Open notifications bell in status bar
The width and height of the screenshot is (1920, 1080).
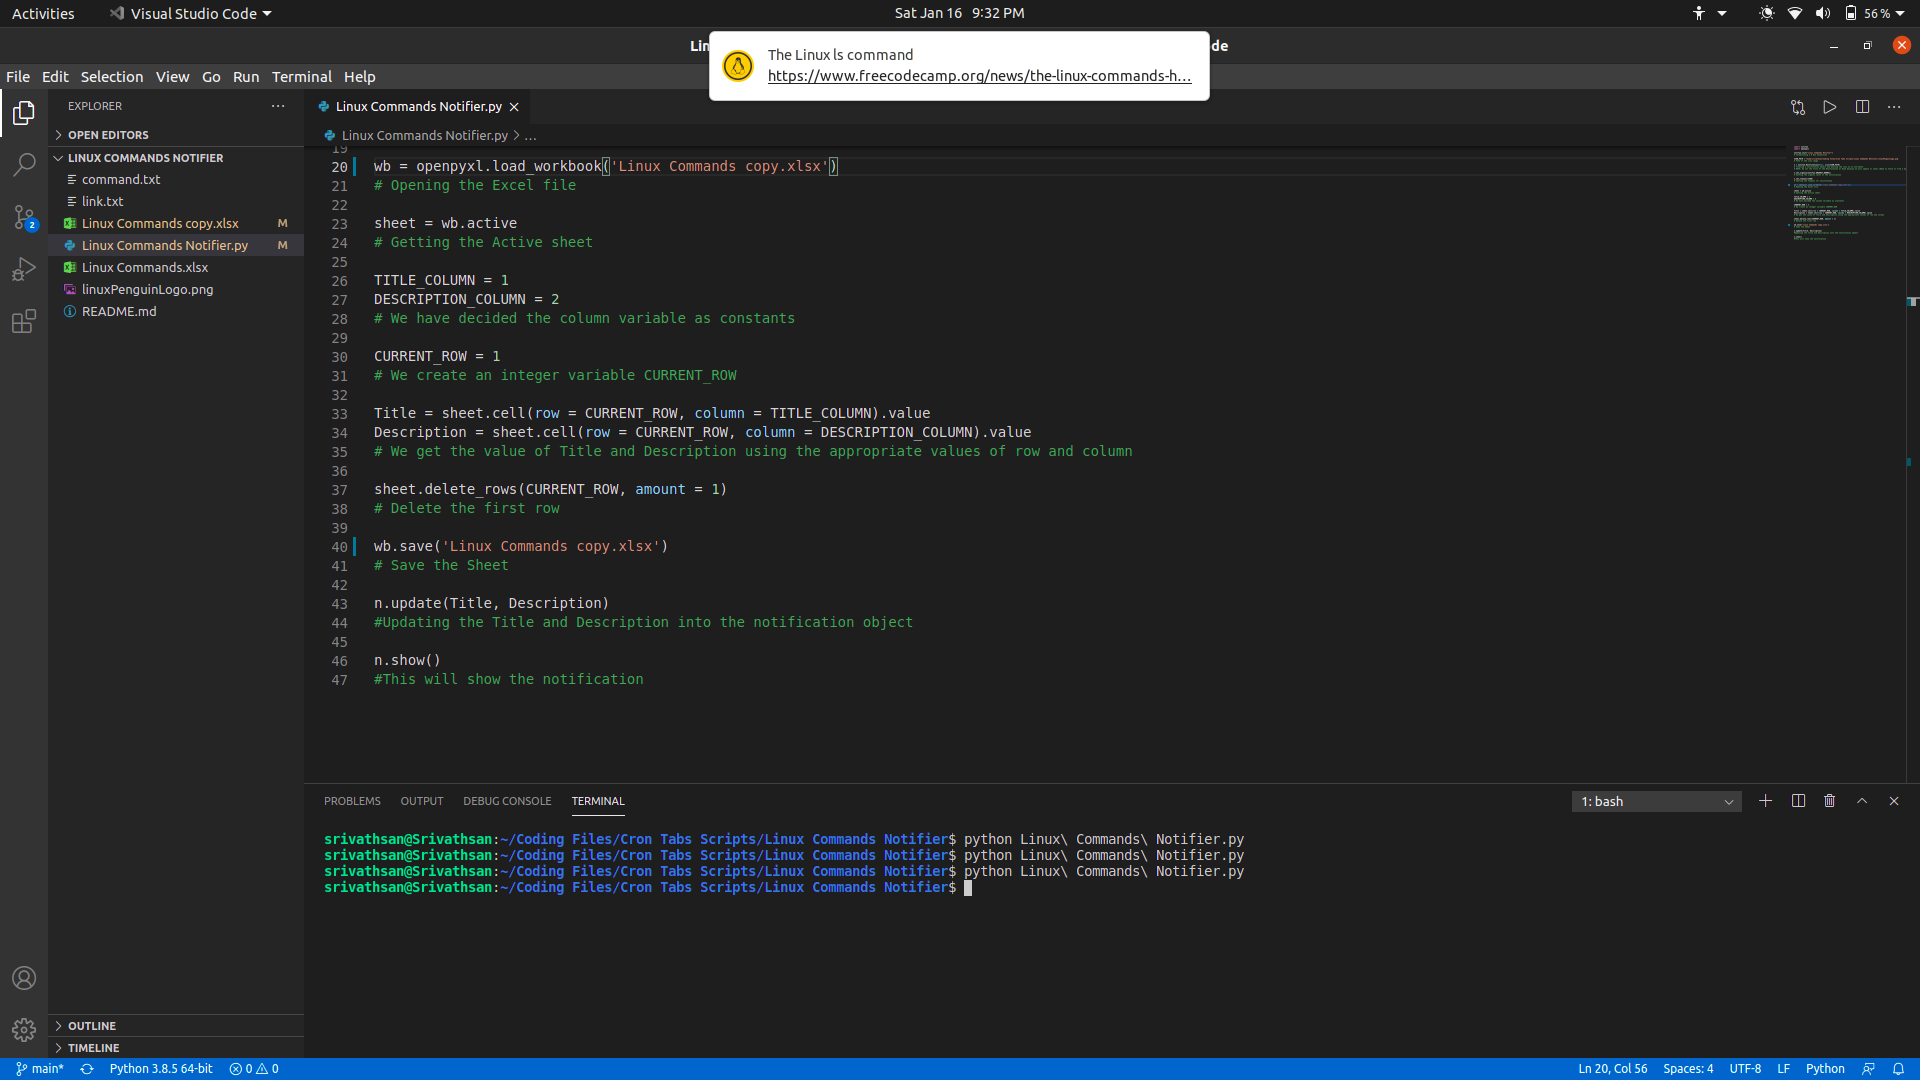click(x=1898, y=1069)
